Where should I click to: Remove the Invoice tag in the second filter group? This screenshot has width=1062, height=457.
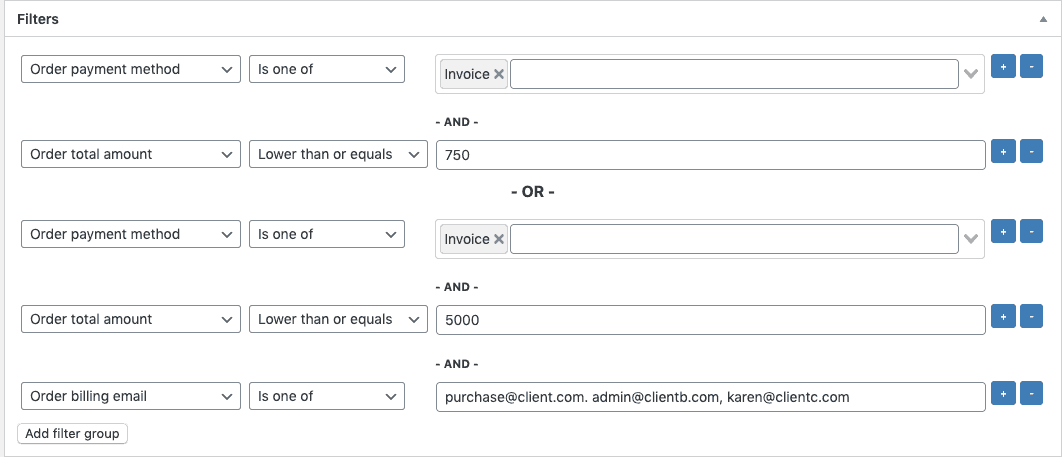499,239
